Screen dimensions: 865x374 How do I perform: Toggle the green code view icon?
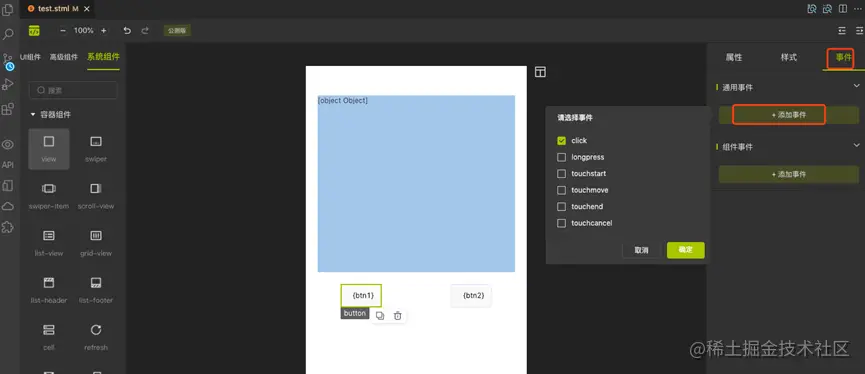tap(34, 31)
